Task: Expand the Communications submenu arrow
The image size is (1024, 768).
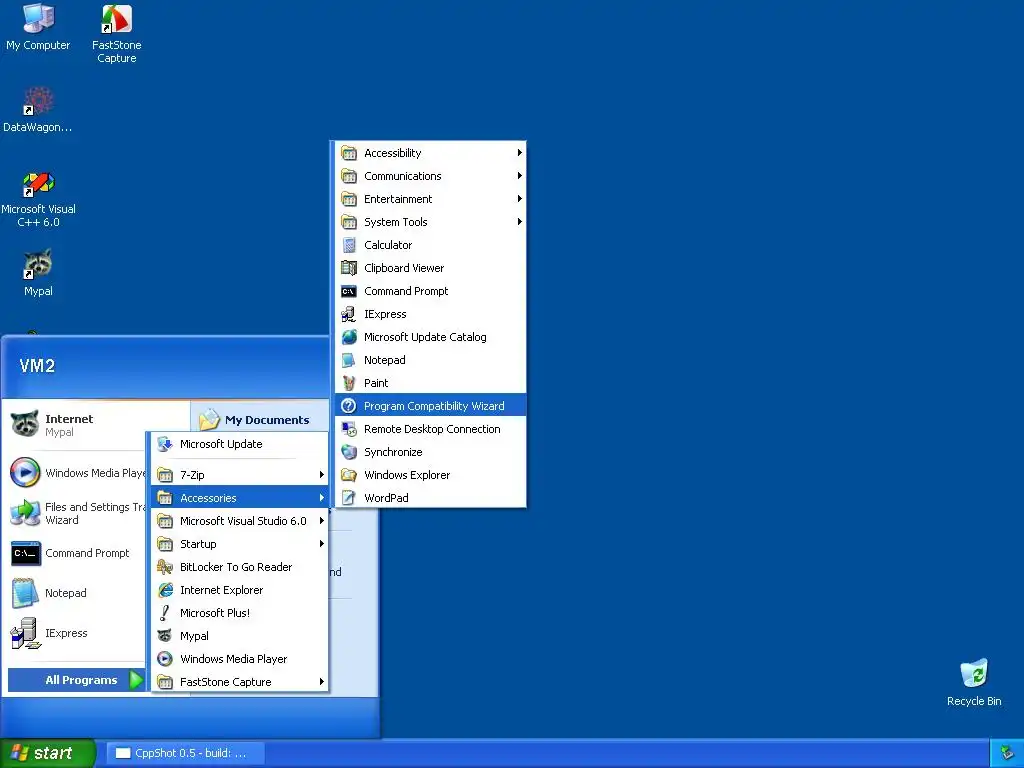Action: click(519, 176)
